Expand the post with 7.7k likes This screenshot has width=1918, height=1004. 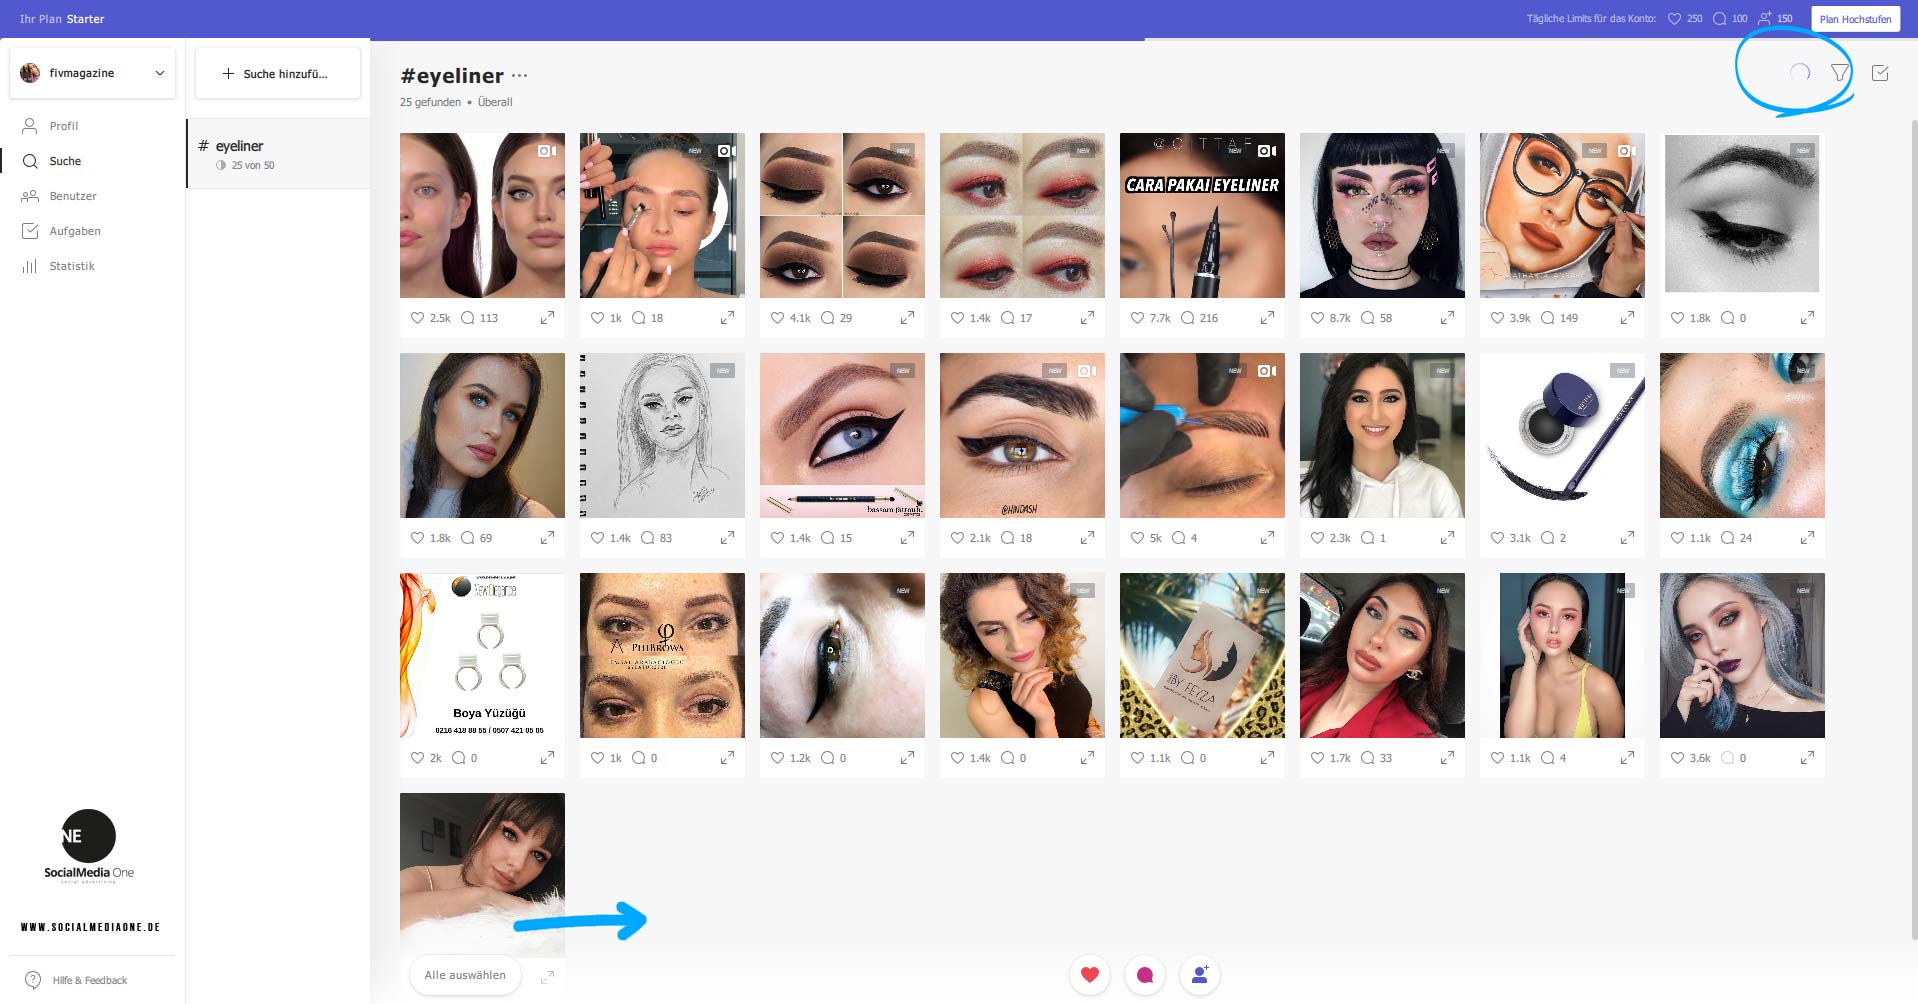coord(1267,318)
